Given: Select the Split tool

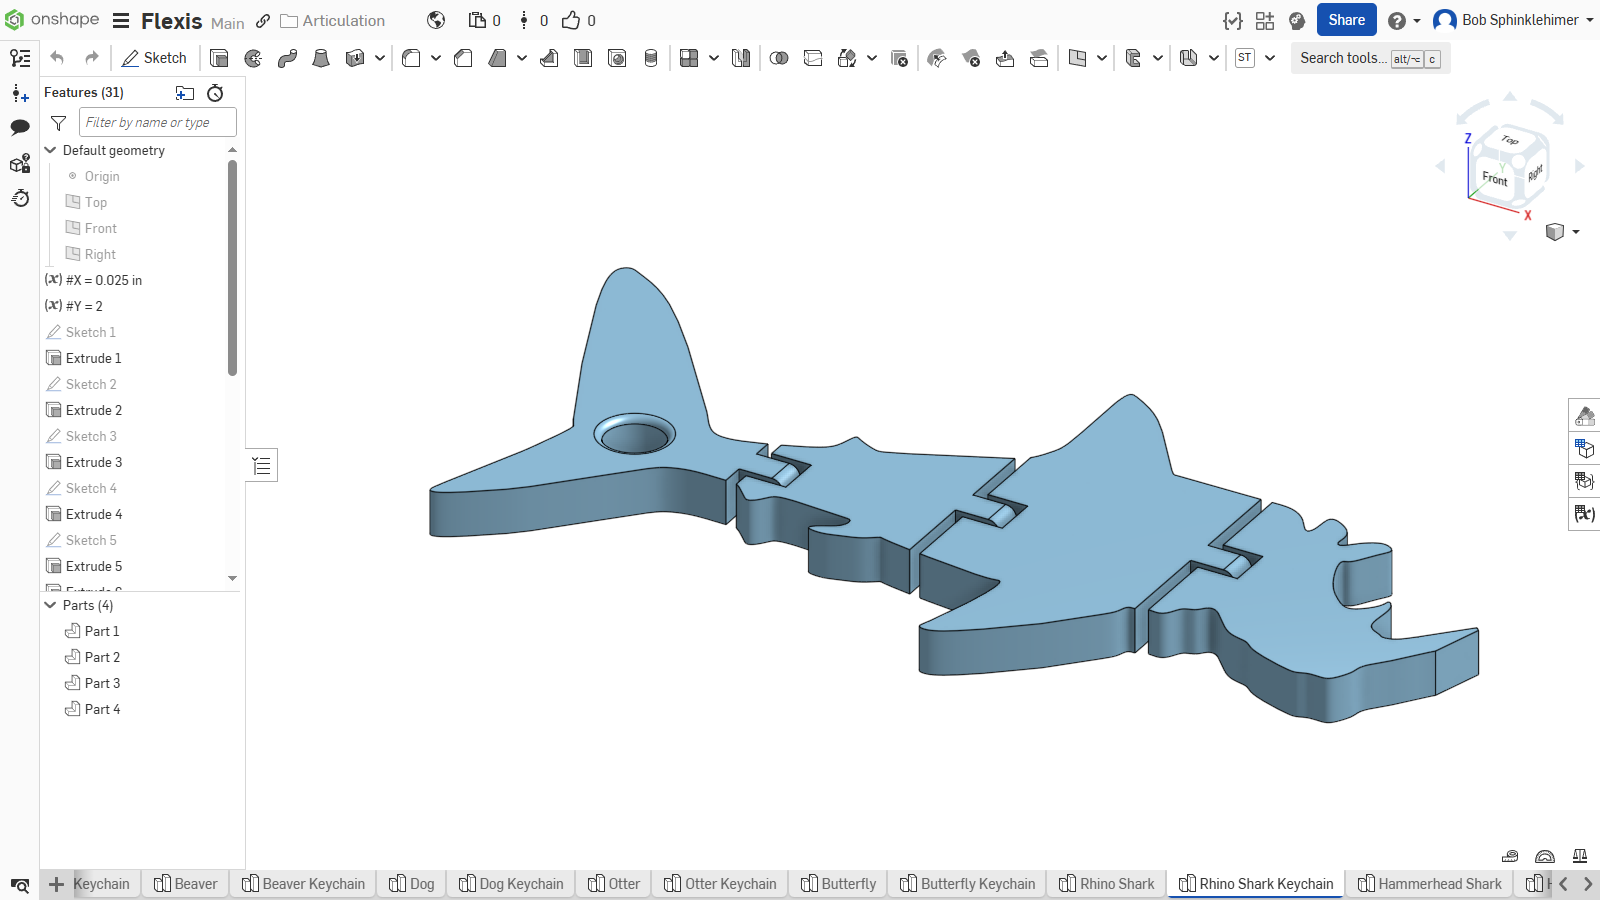Looking at the screenshot, I should pyautogui.click(x=813, y=58).
